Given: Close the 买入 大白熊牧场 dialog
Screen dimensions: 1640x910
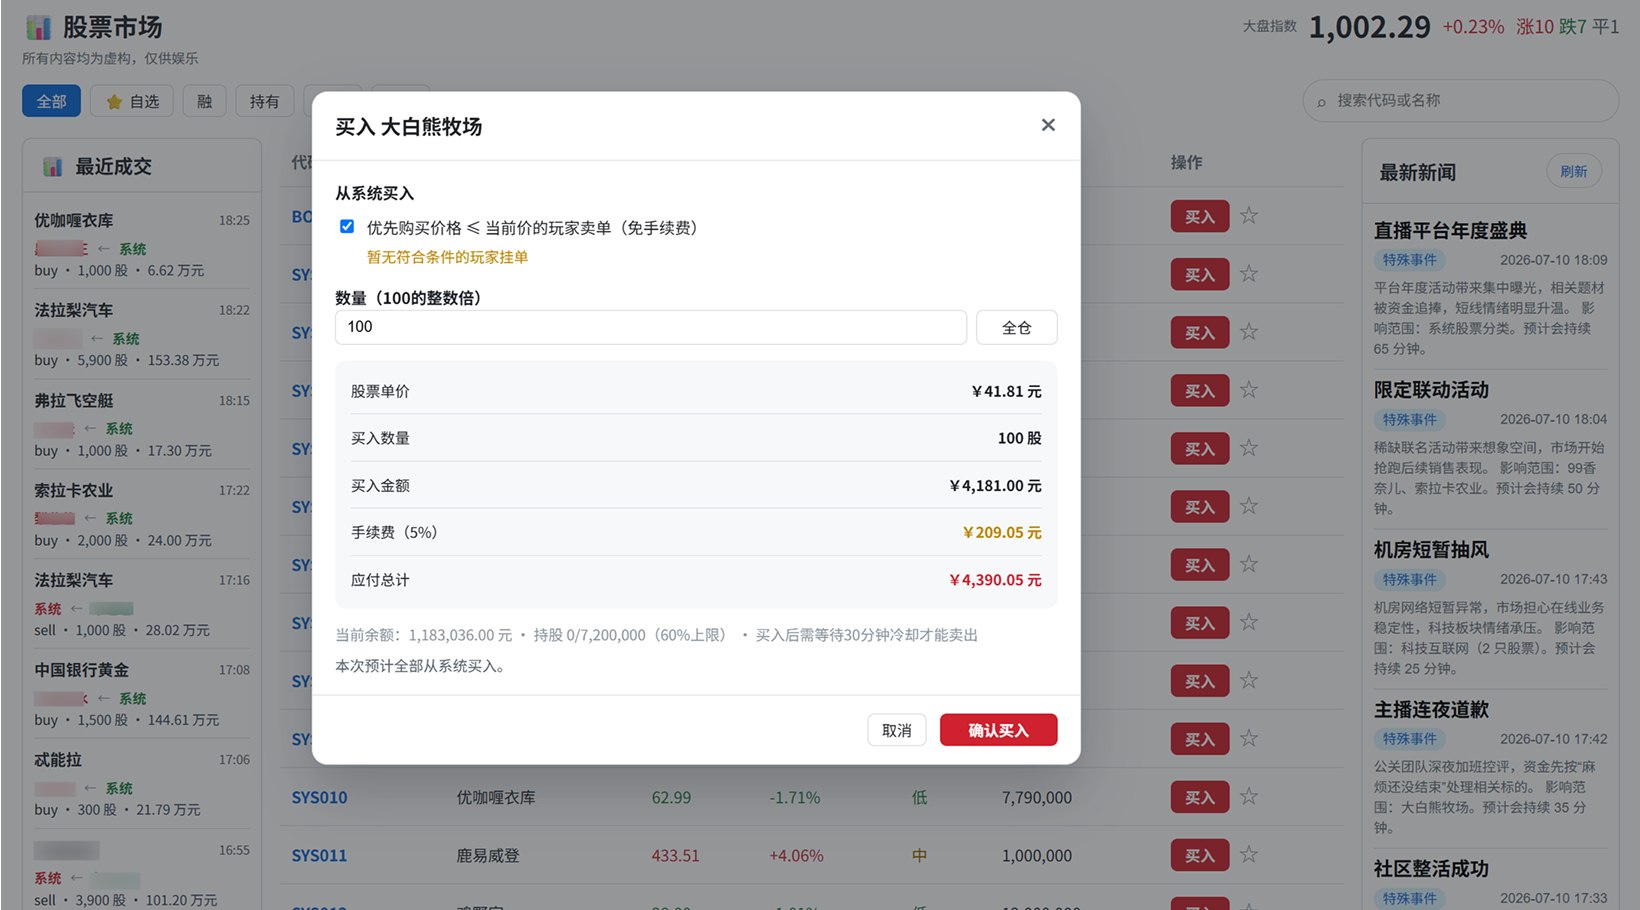Looking at the screenshot, I should (x=1048, y=125).
